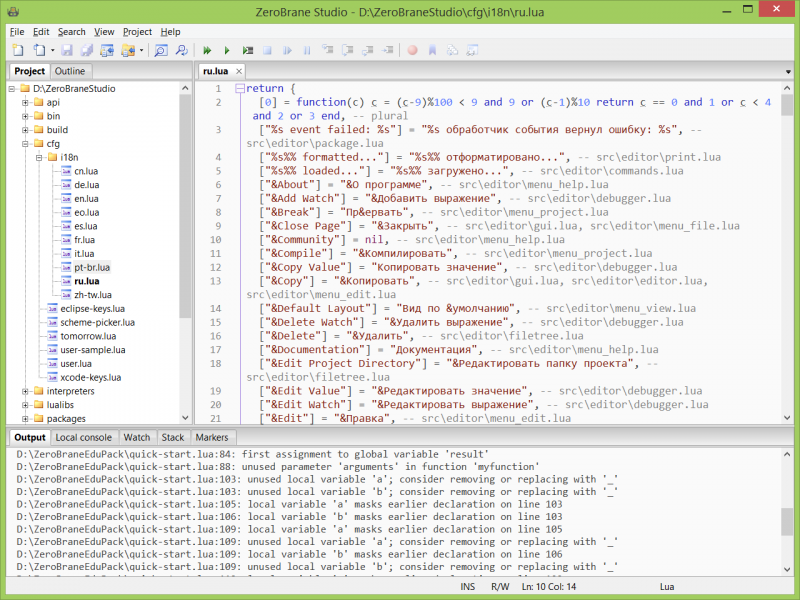Open the View menu

[x=104, y=32]
